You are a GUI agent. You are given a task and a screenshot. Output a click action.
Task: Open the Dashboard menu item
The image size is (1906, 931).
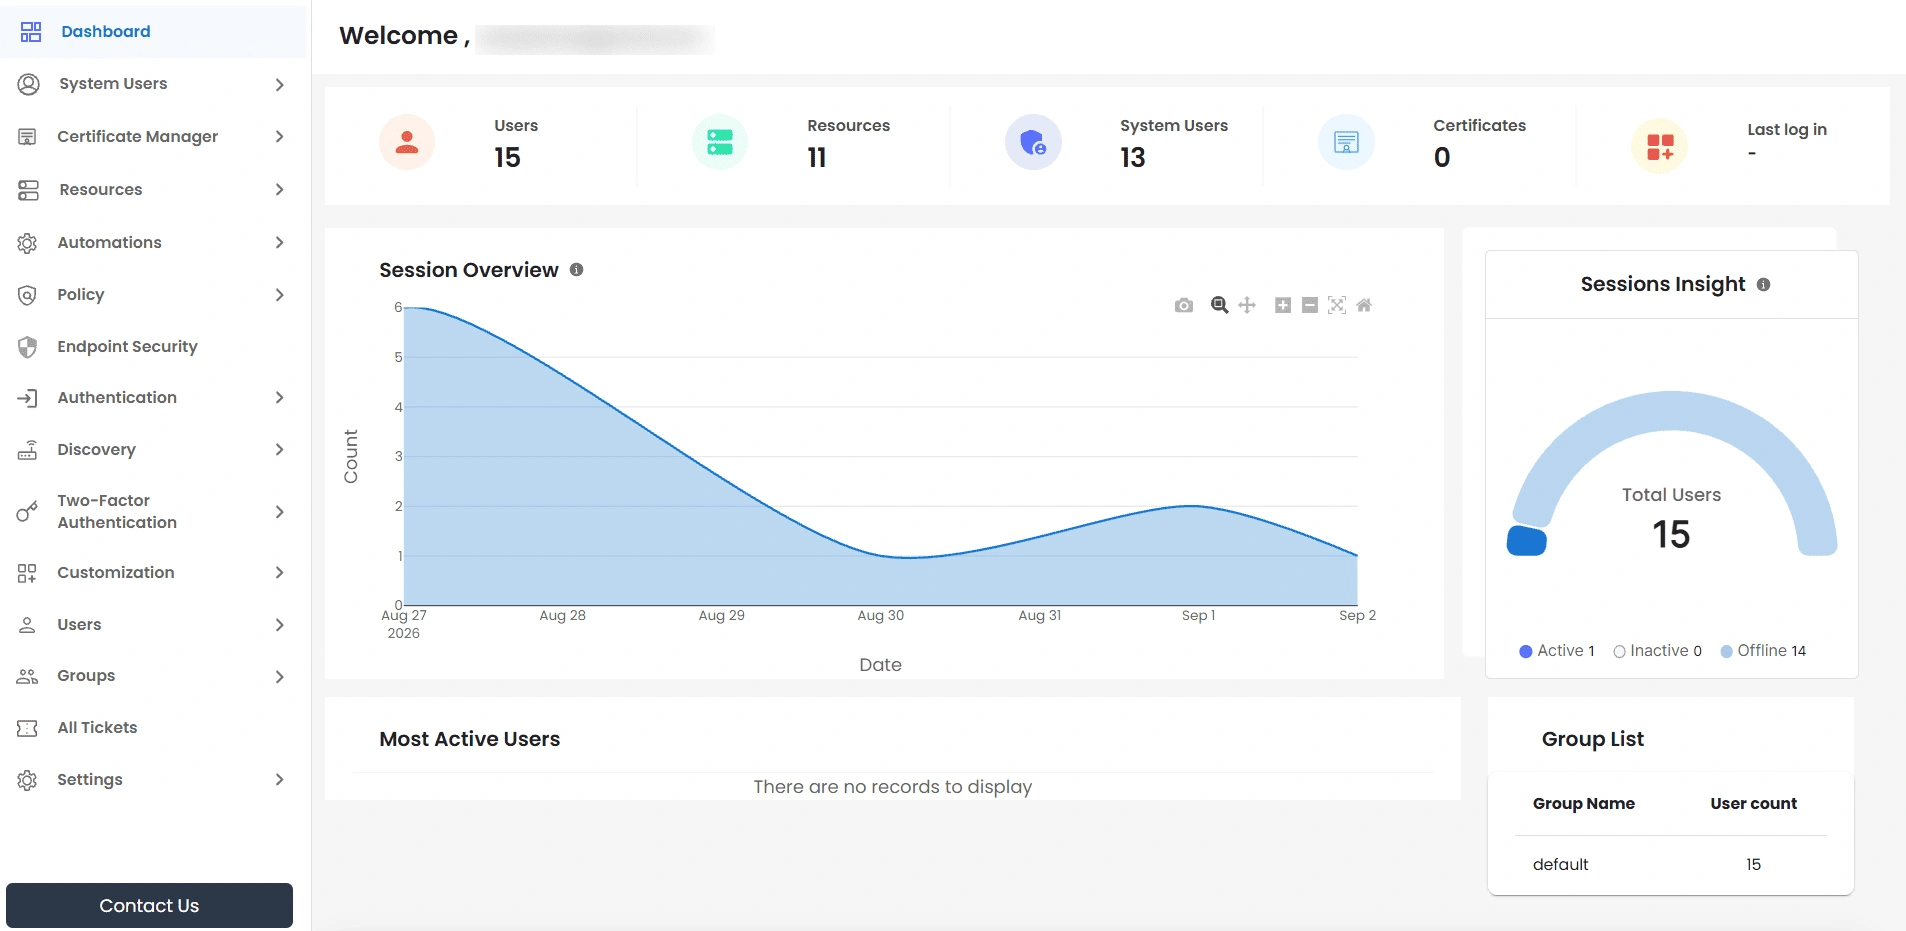[153, 32]
